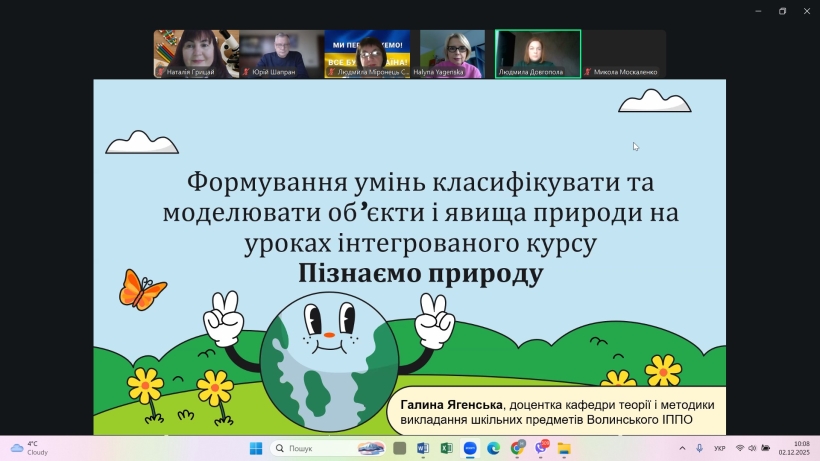
Task: Switch to Google Chrome in taskbar
Action: tap(517, 448)
